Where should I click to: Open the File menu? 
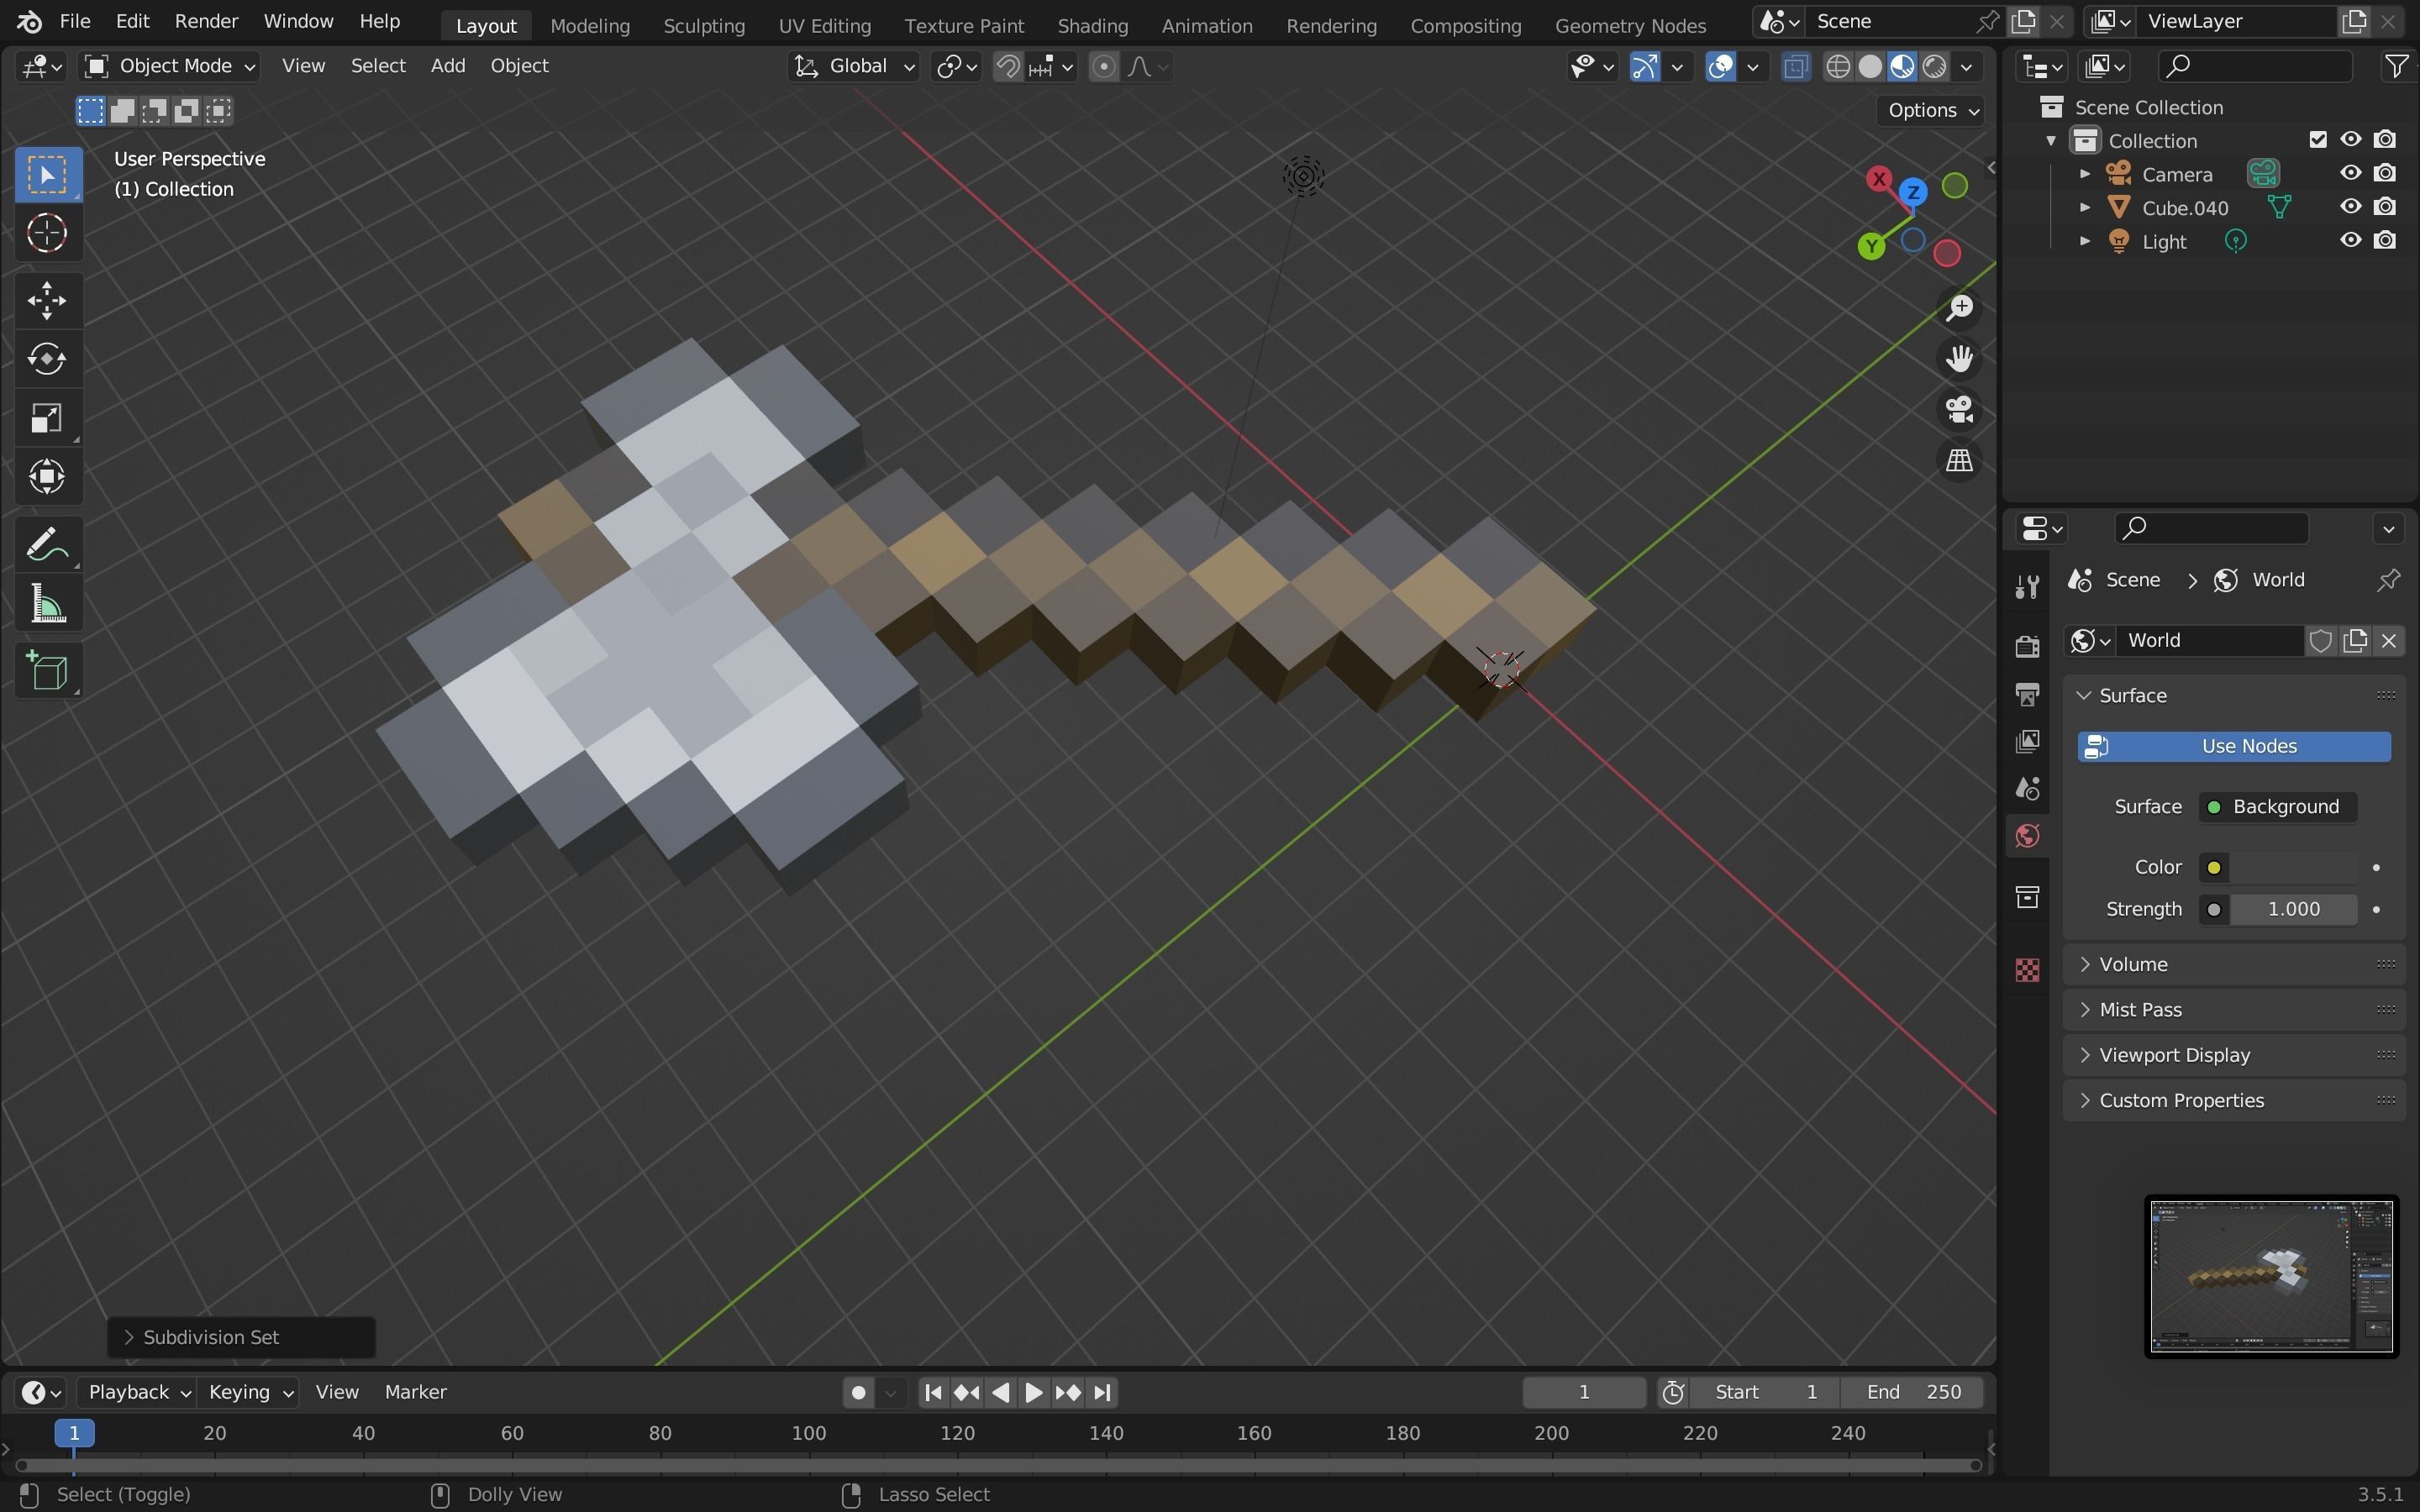click(x=75, y=21)
